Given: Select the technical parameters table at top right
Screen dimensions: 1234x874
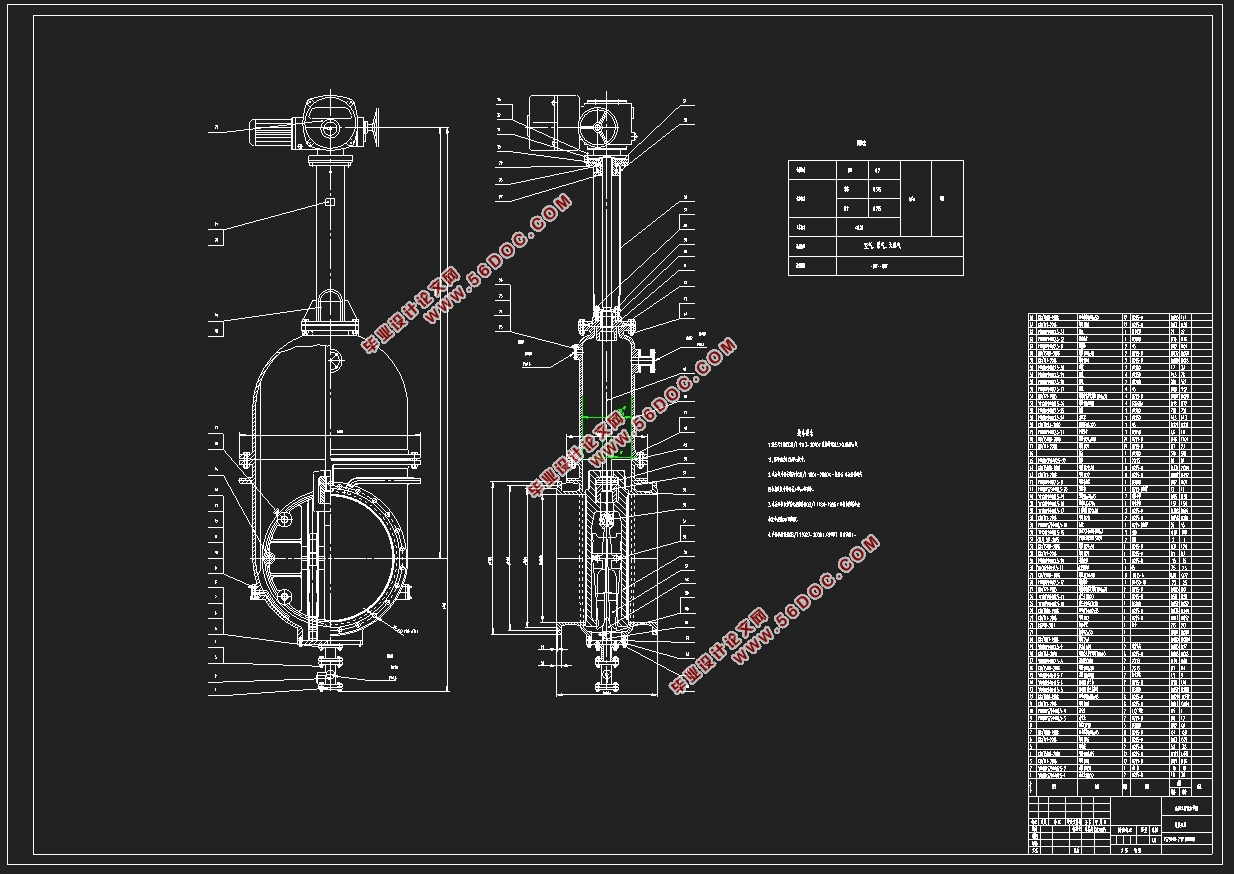Looking at the screenshot, I should [x=875, y=217].
